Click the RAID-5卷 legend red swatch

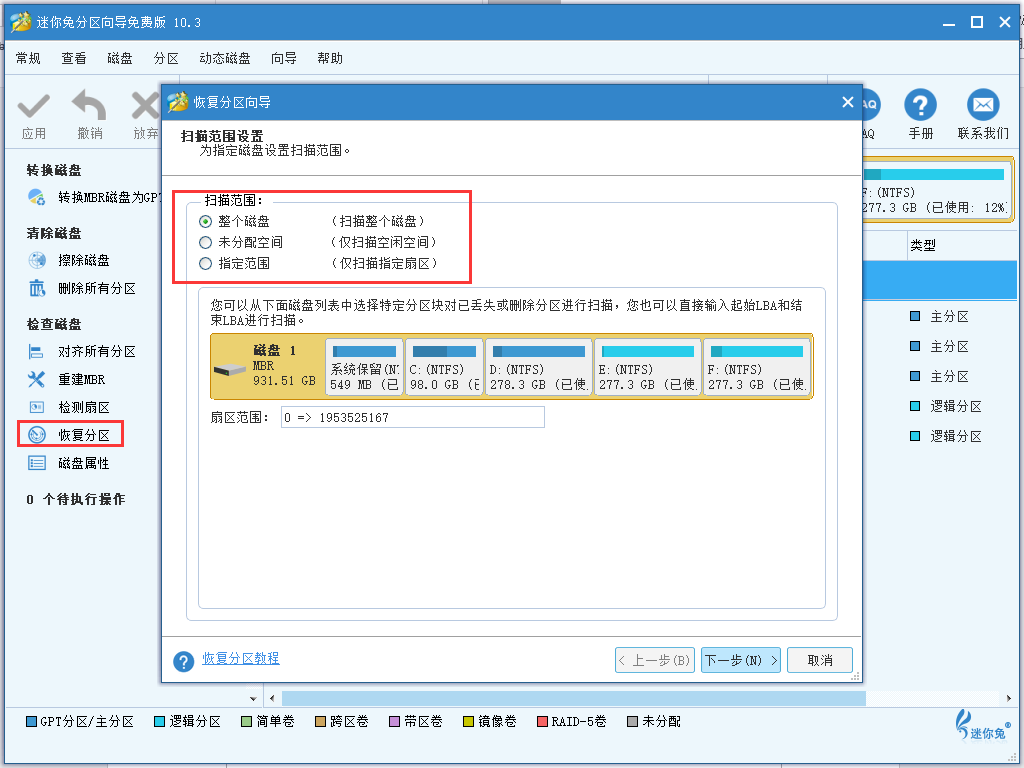(542, 722)
